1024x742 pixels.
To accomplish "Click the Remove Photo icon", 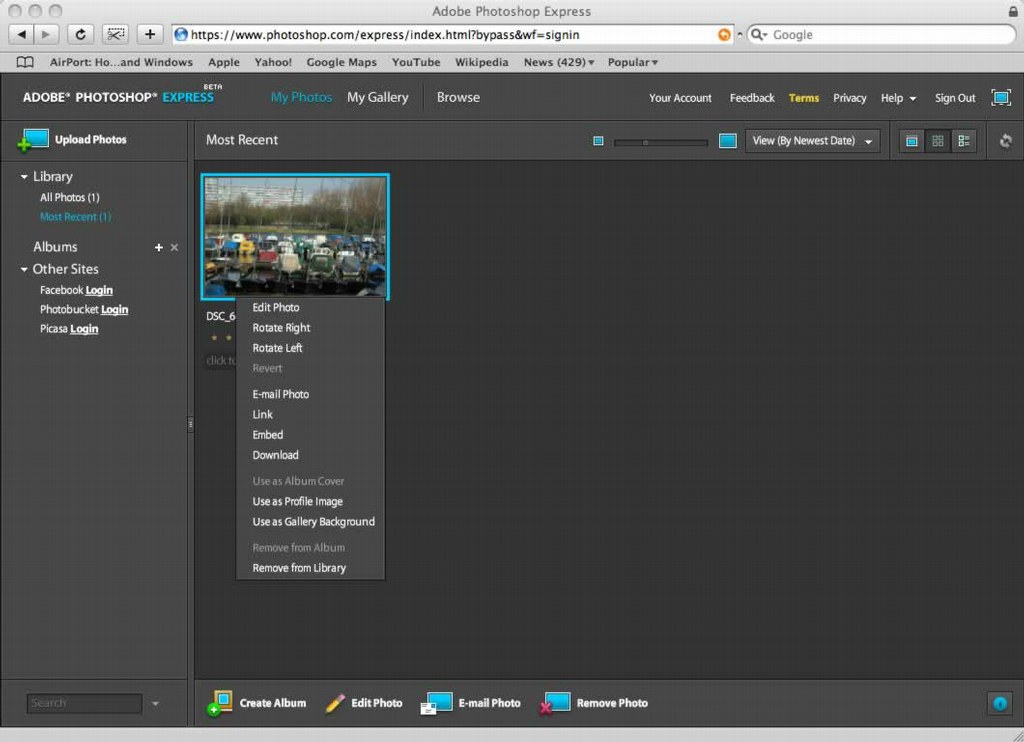I will pos(555,703).
